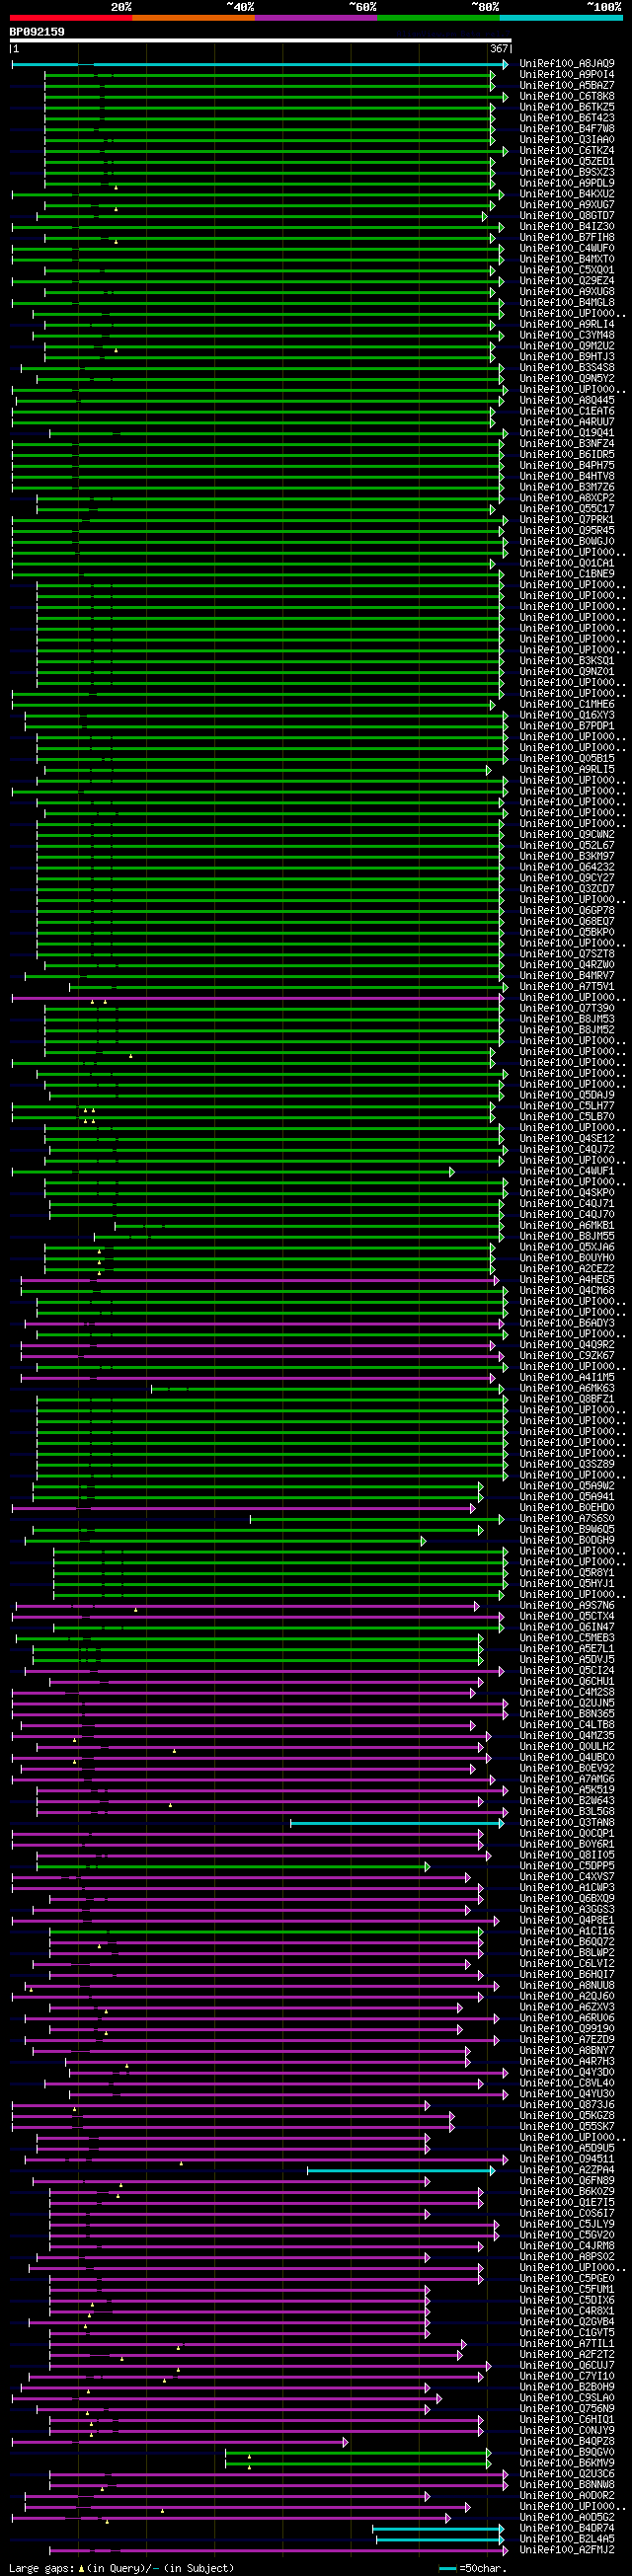This screenshot has width=632, height=2576.
Task: Click hit UniRef100_Q5ZED1
Action: coord(567,162)
